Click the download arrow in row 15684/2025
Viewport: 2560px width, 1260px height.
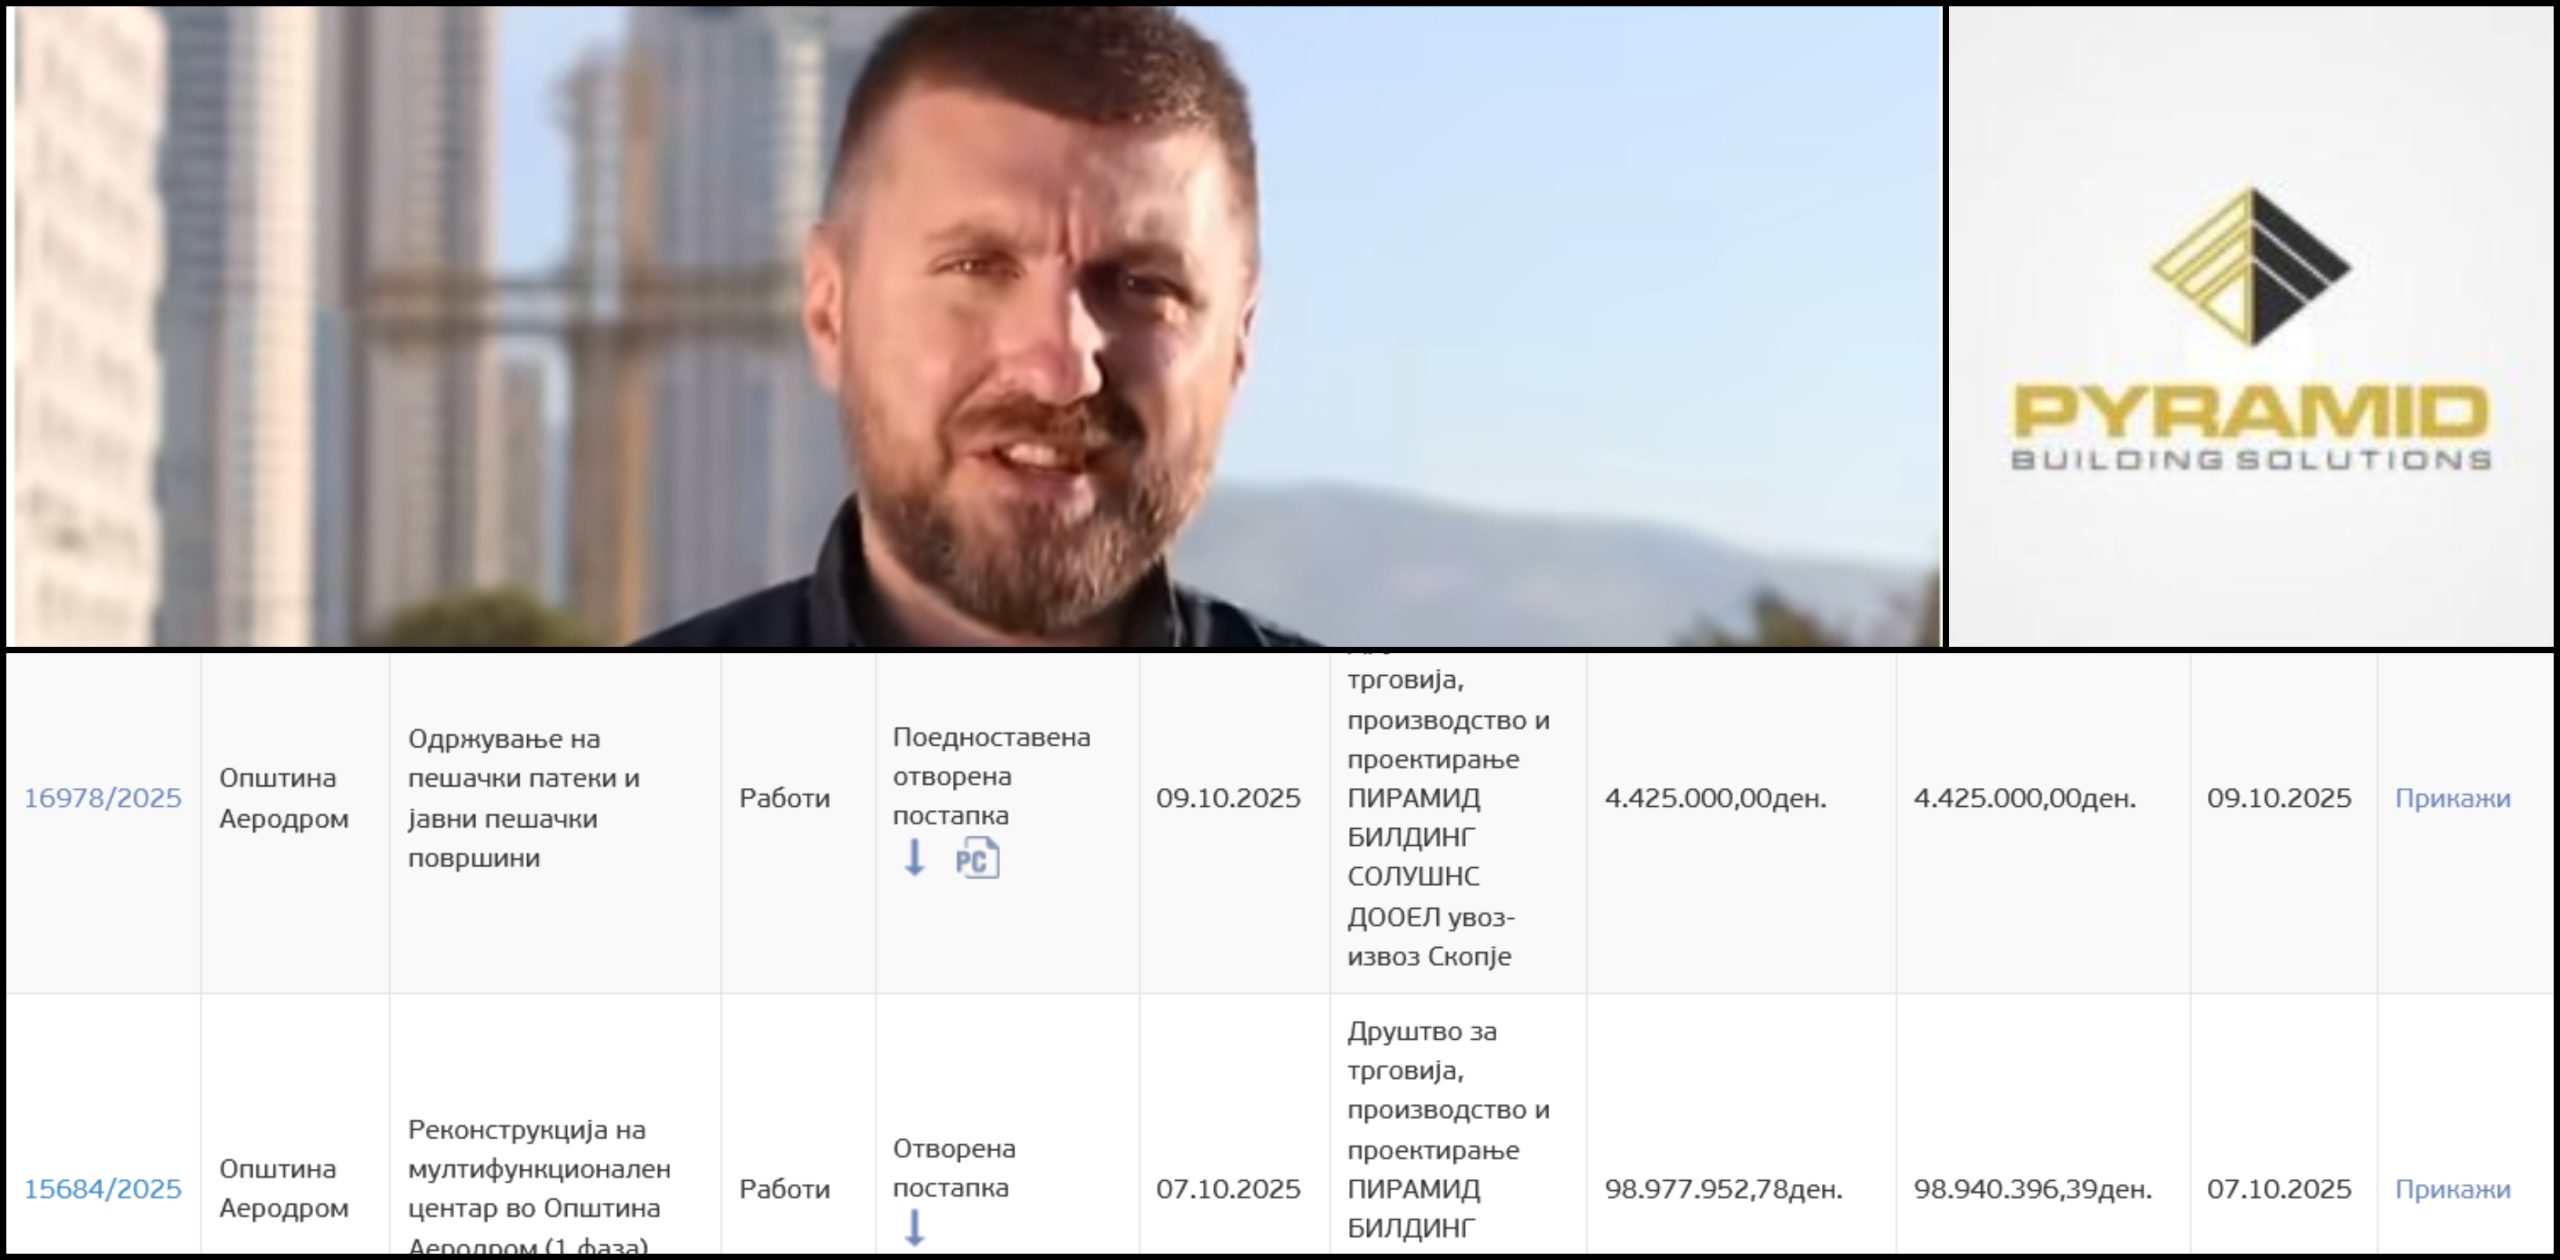coord(914,1227)
